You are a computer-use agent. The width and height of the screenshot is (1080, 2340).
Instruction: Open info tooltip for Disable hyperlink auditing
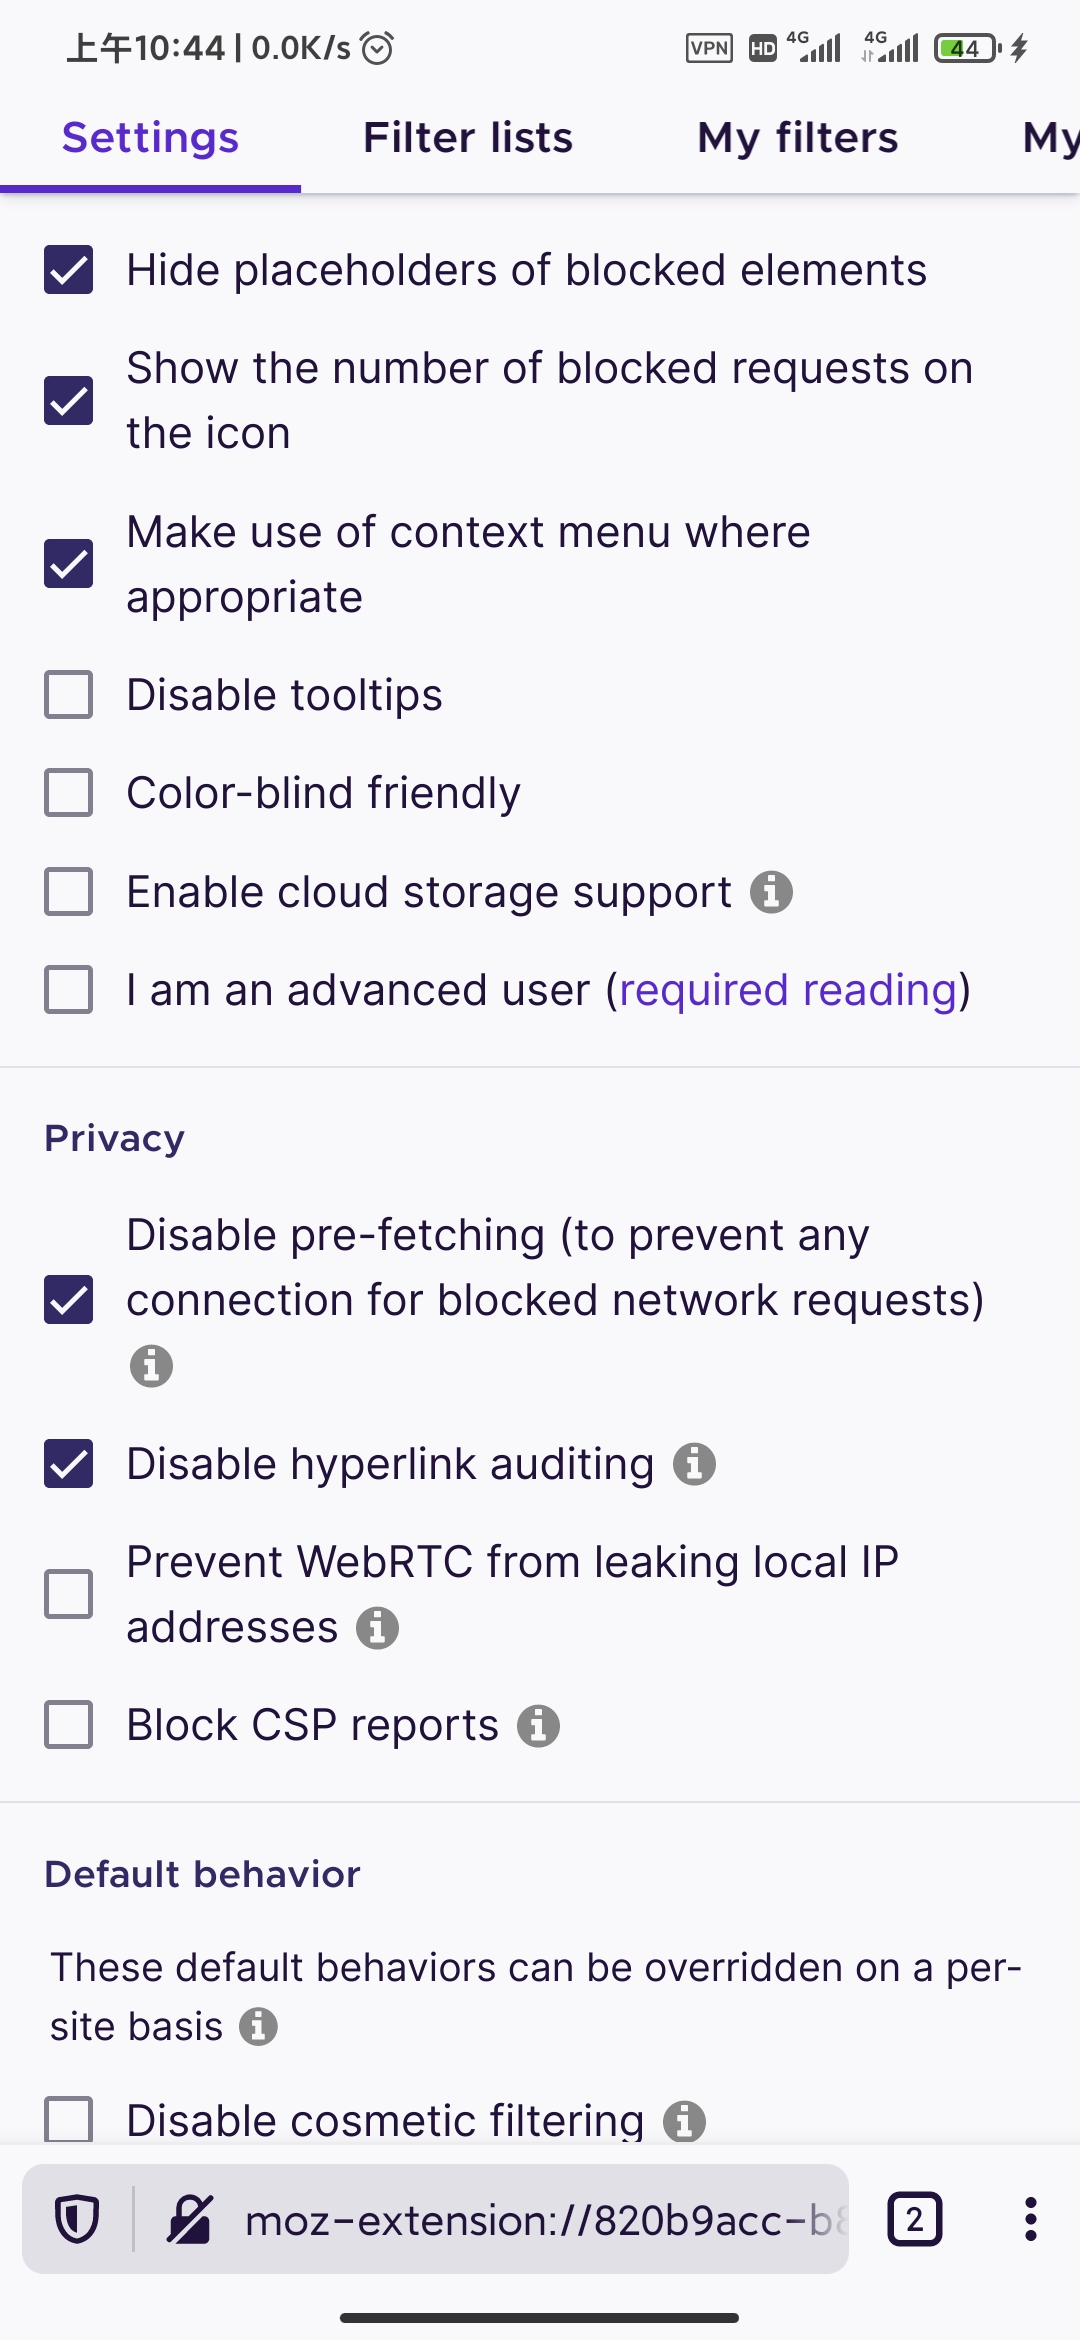695,1464
